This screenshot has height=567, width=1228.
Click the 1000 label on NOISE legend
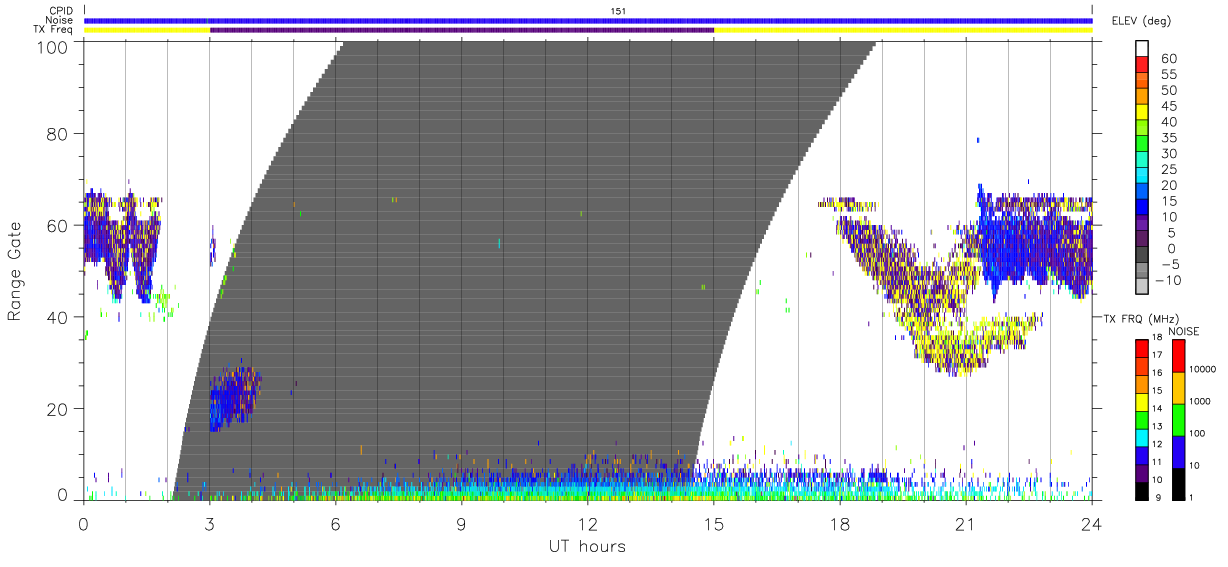[x=1202, y=401]
